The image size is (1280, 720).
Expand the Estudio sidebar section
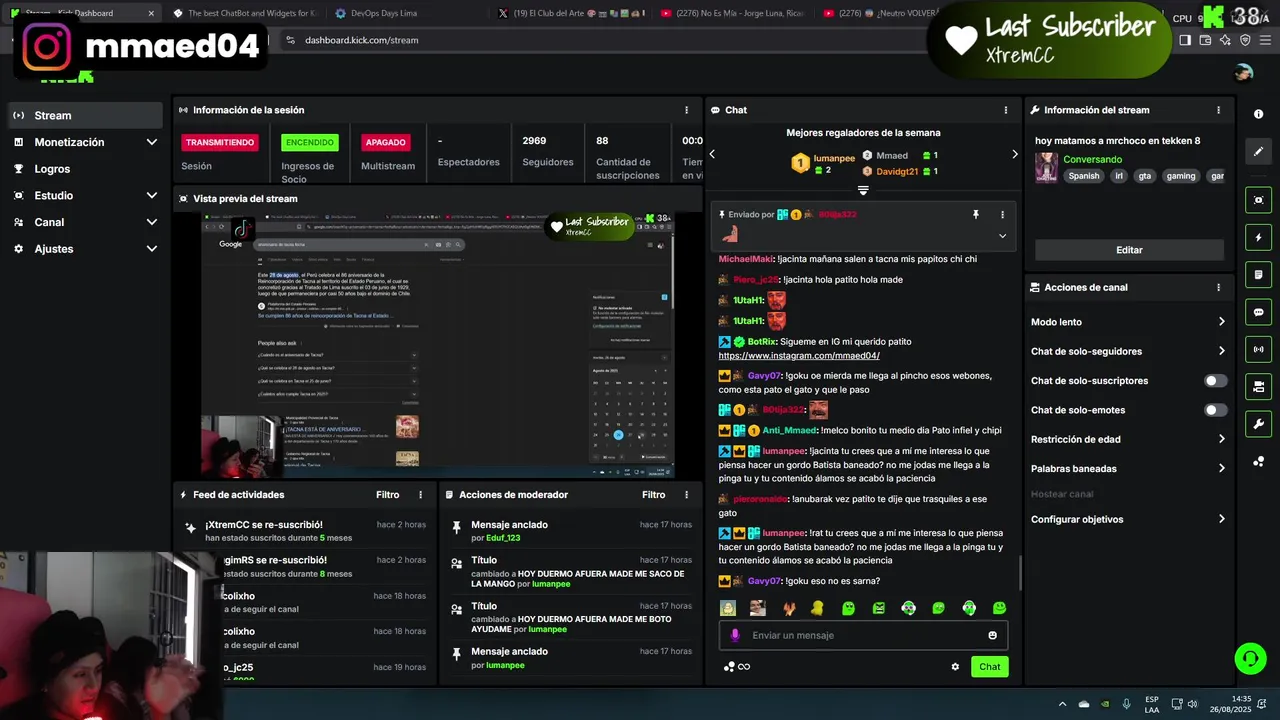click(x=85, y=195)
